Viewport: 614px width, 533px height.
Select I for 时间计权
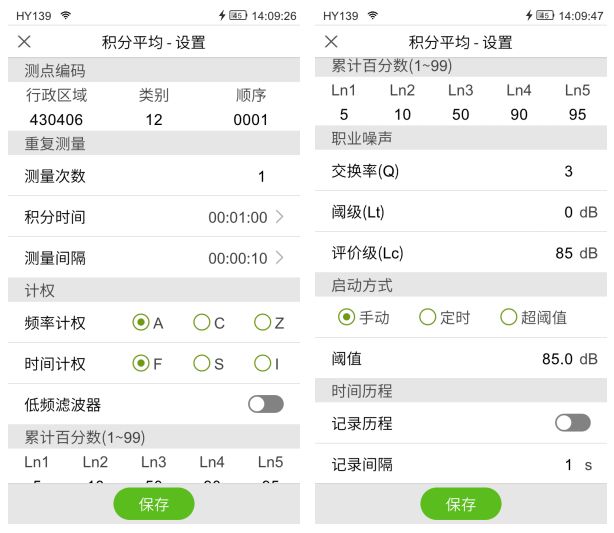coord(262,363)
